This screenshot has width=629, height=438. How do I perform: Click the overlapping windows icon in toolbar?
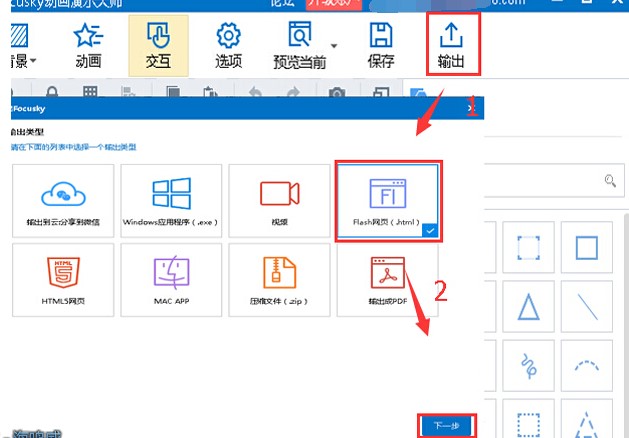coord(381,92)
